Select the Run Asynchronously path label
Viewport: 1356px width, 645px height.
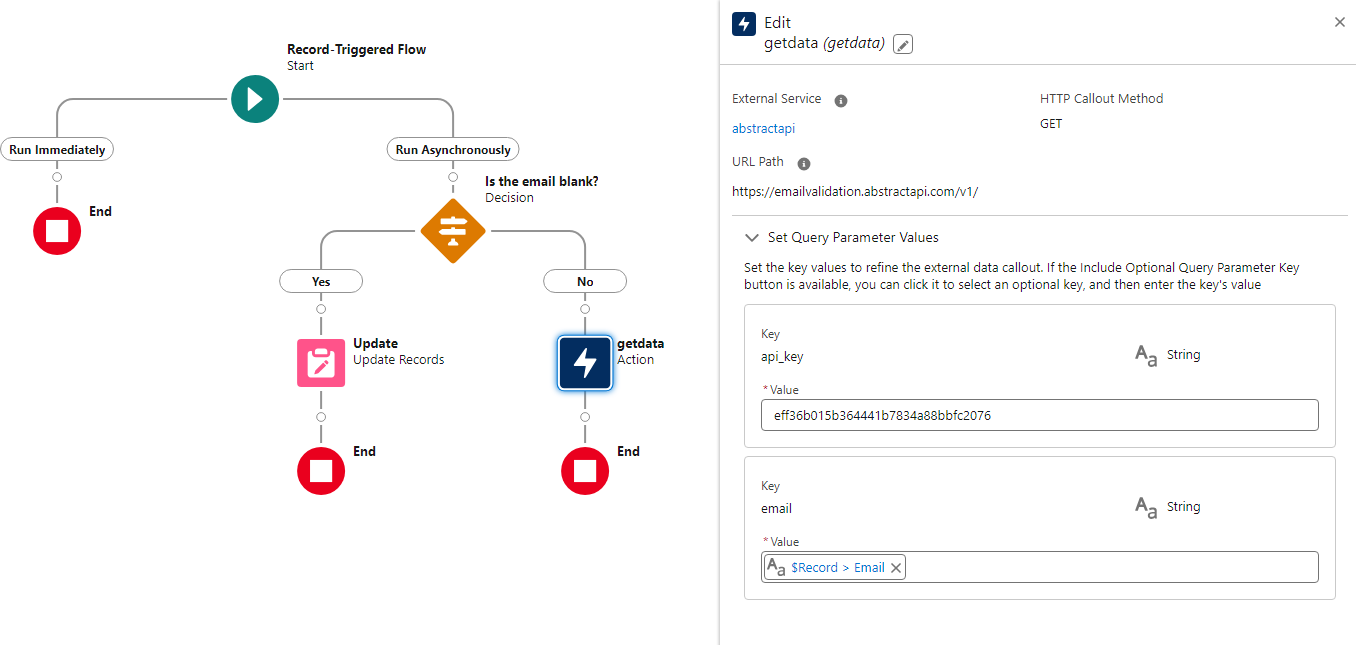coord(453,149)
